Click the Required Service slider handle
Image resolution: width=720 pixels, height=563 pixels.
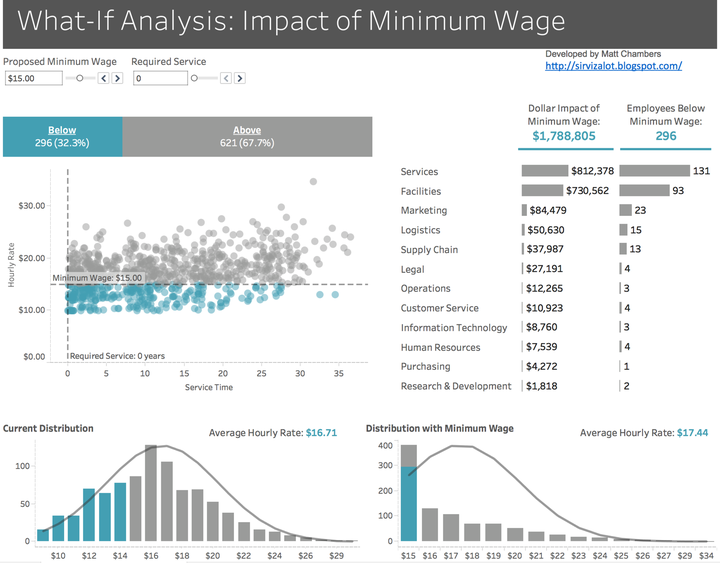[x=194, y=78]
